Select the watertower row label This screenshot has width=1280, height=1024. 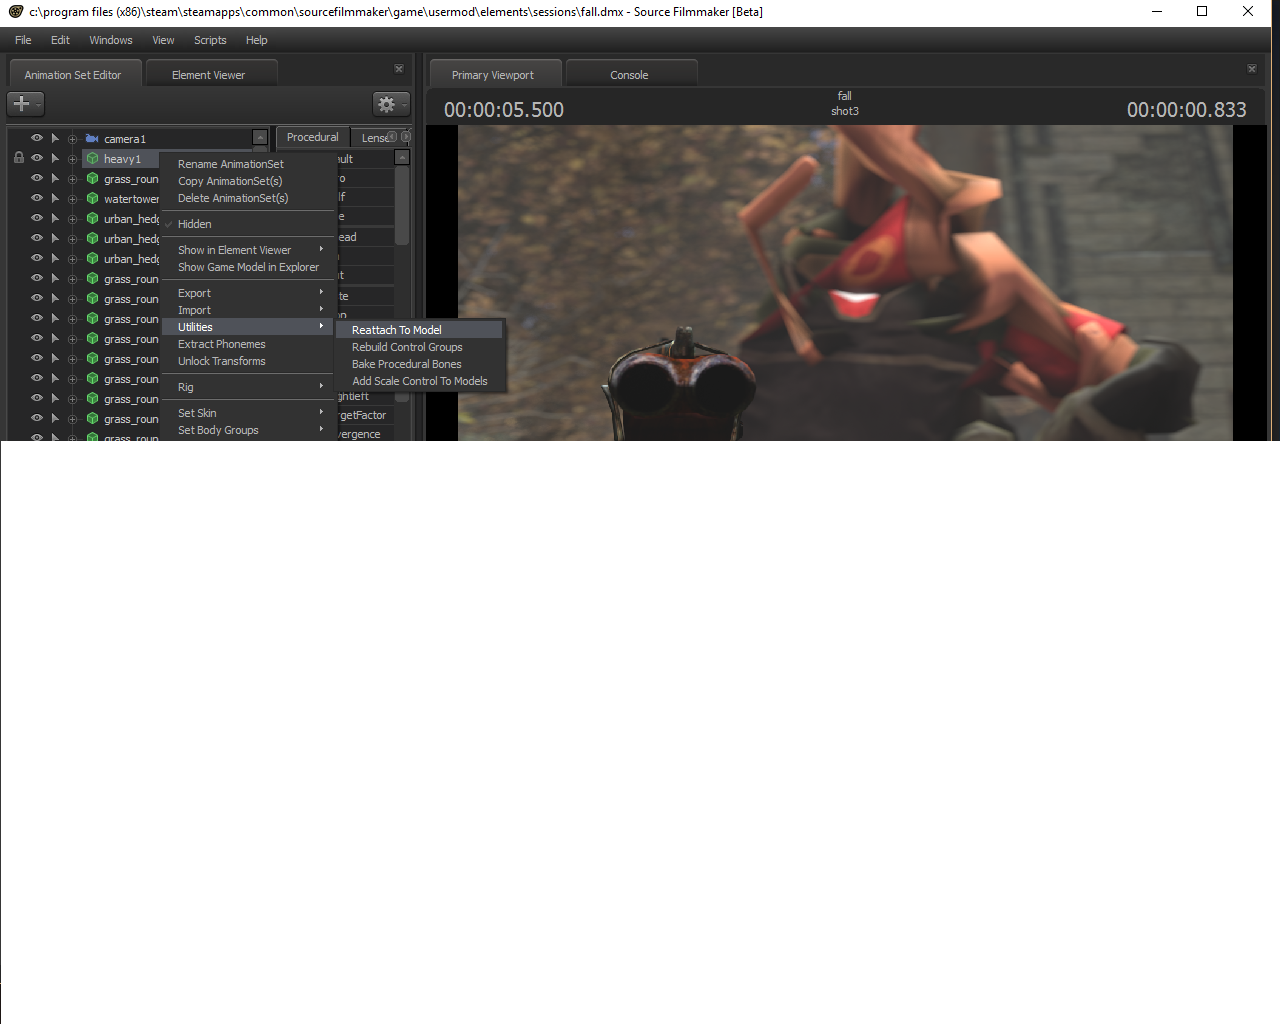coord(131,199)
